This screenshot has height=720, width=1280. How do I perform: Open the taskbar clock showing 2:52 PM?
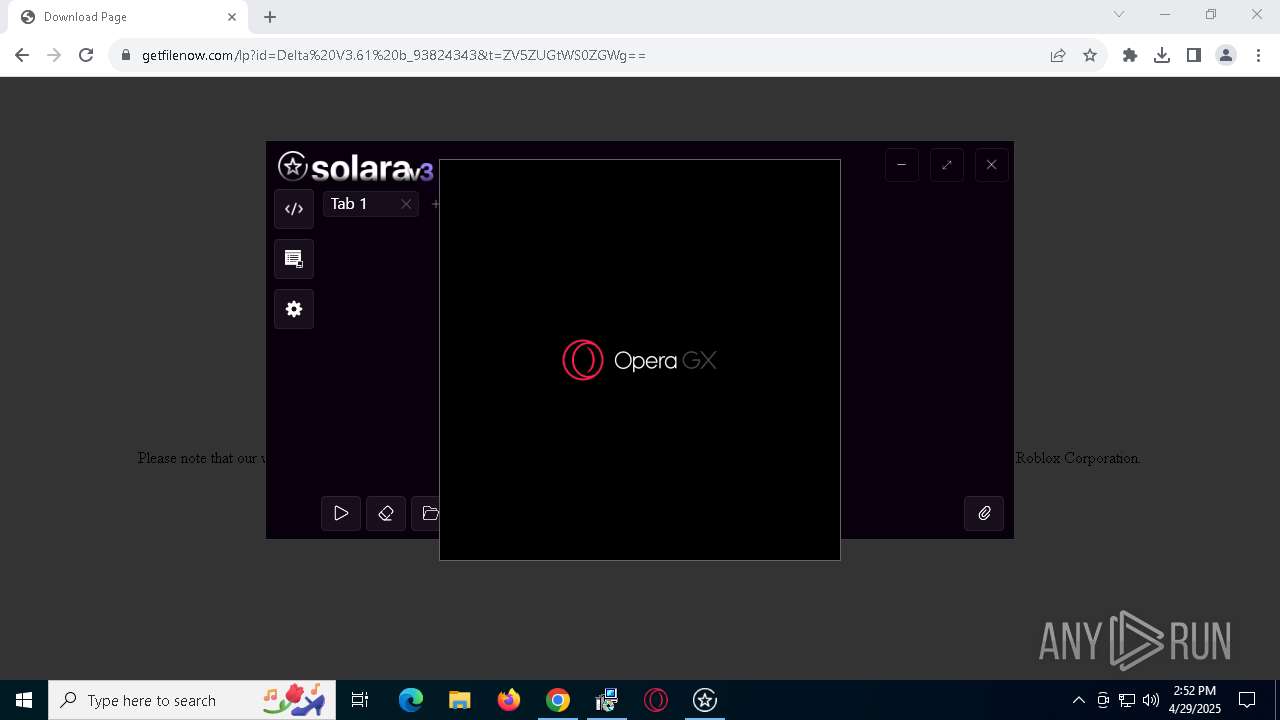[x=1195, y=700]
